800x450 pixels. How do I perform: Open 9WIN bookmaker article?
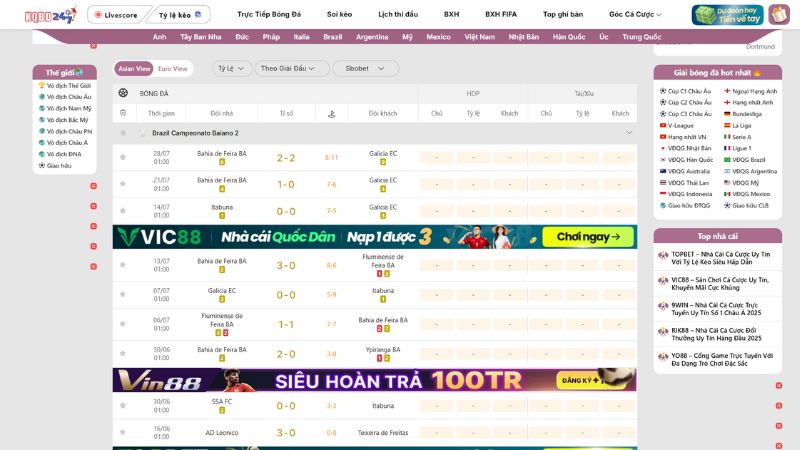(718, 309)
